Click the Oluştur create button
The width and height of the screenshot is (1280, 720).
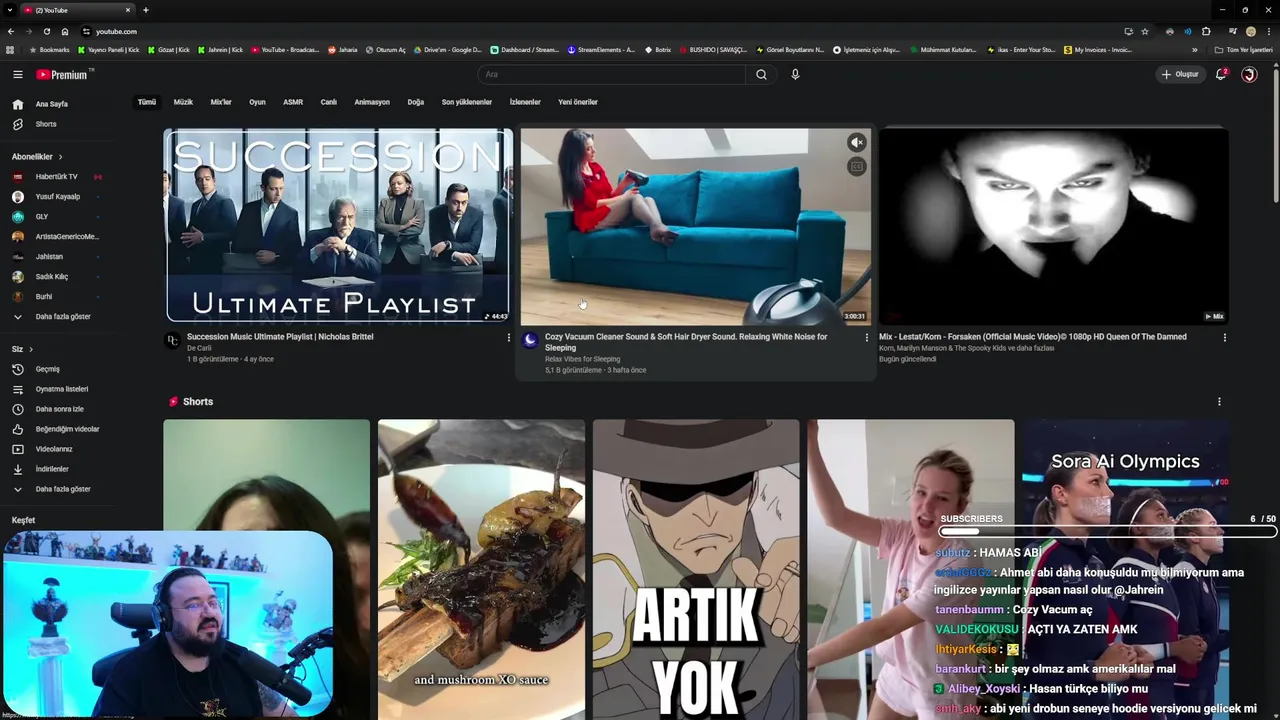pyautogui.click(x=1180, y=74)
